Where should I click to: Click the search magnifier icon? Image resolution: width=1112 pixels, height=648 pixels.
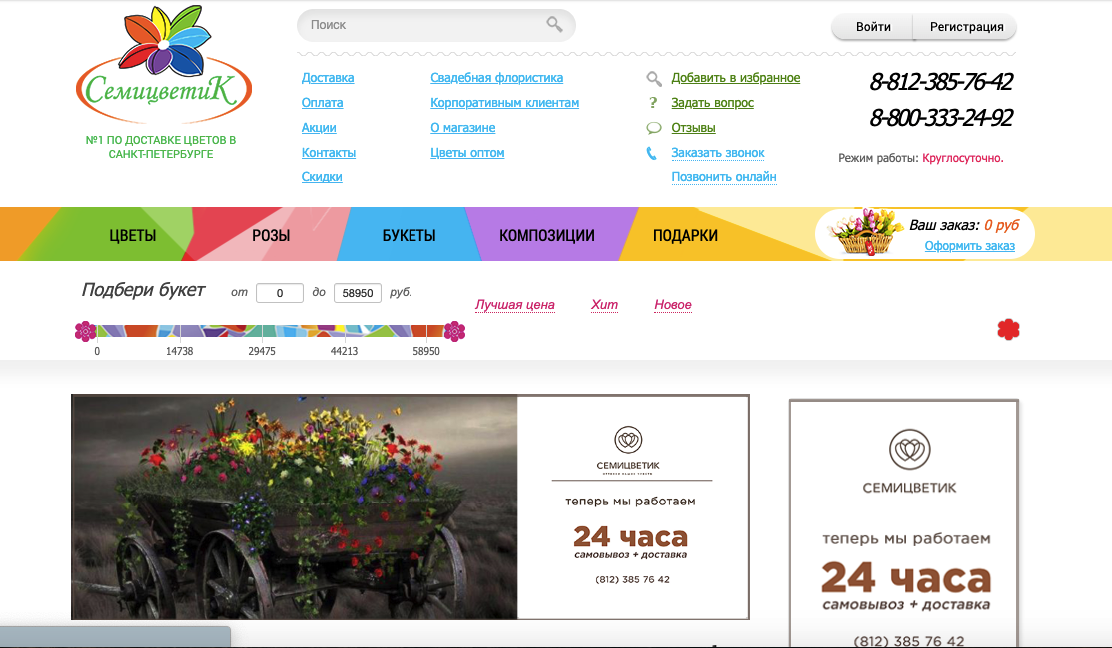point(554,25)
